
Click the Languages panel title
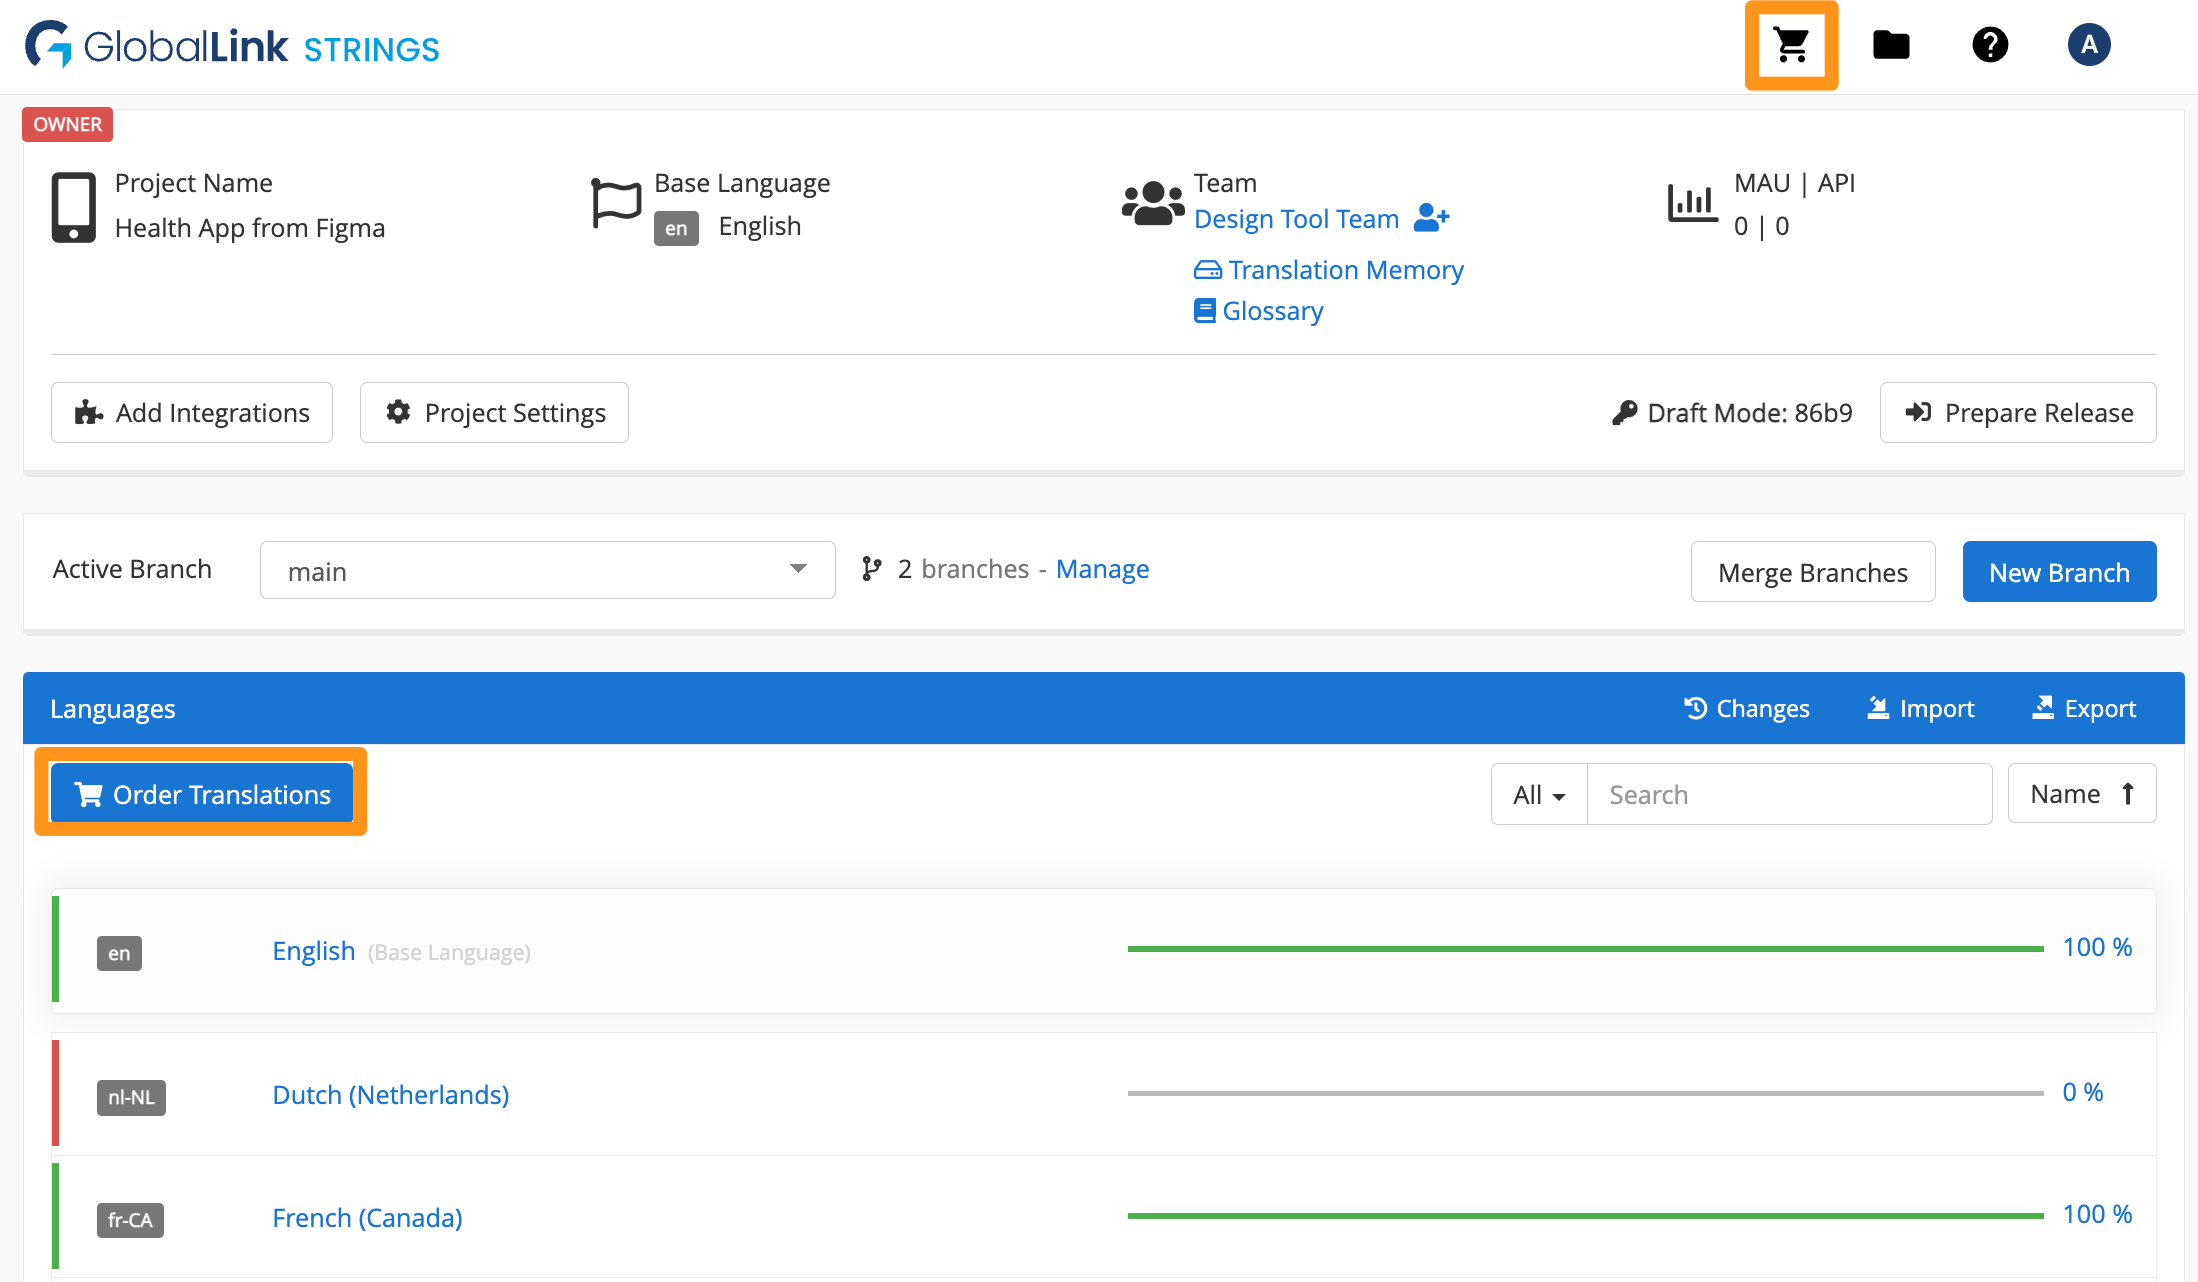coord(113,709)
